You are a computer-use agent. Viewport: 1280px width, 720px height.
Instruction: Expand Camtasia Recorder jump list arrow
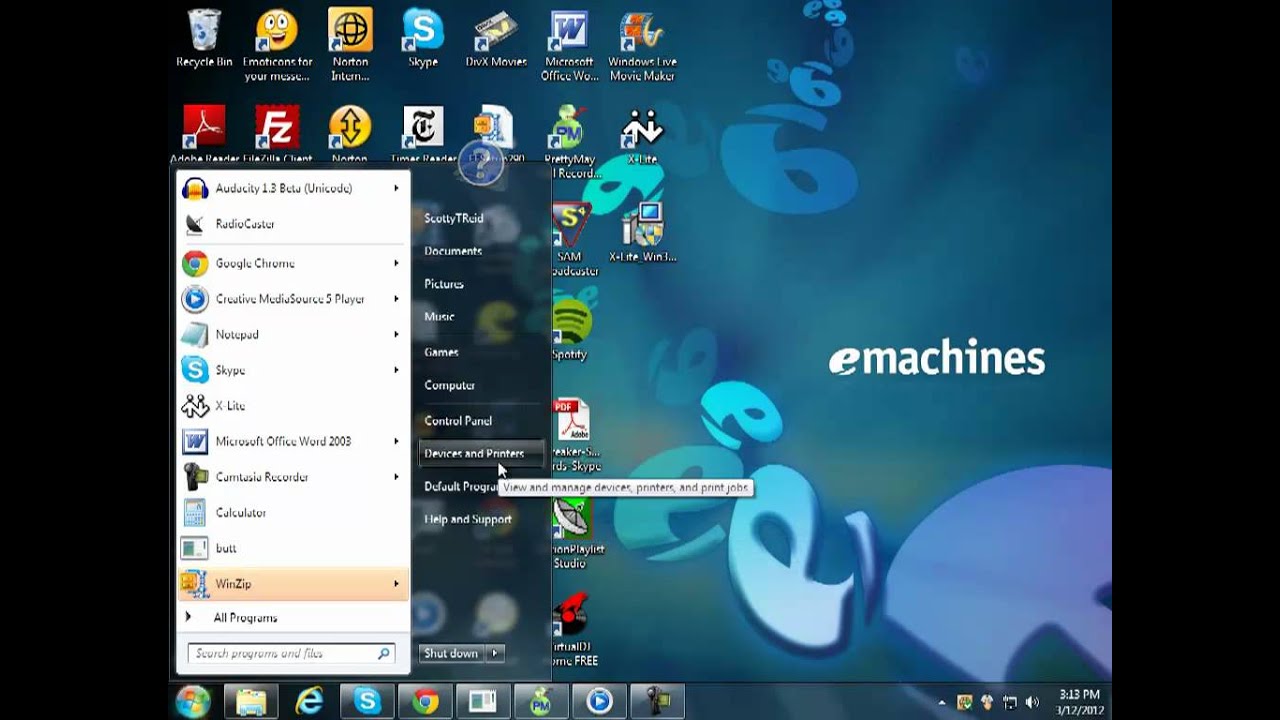(x=396, y=477)
